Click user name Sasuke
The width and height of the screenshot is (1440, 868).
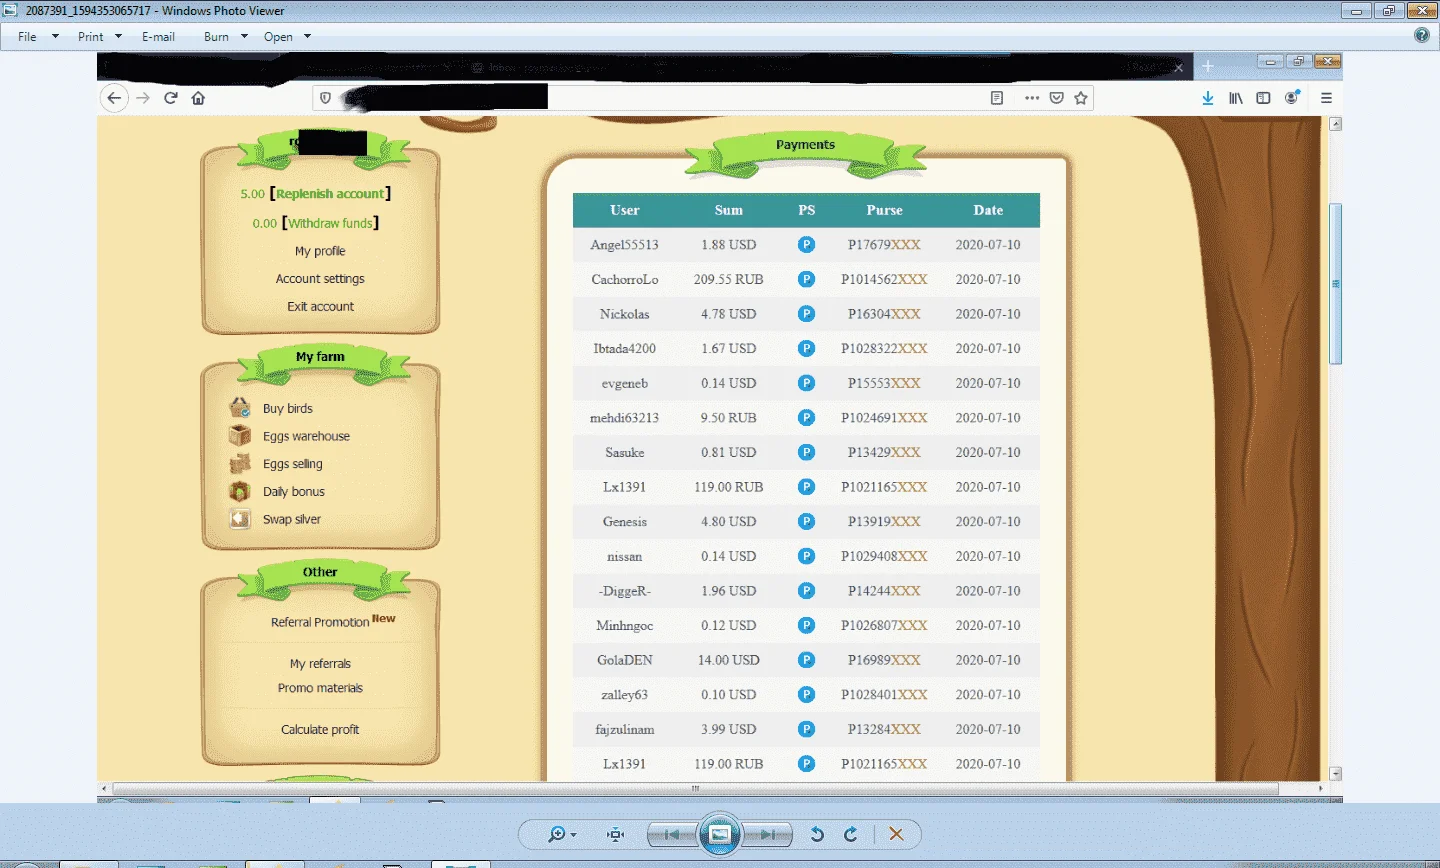(625, 453)
